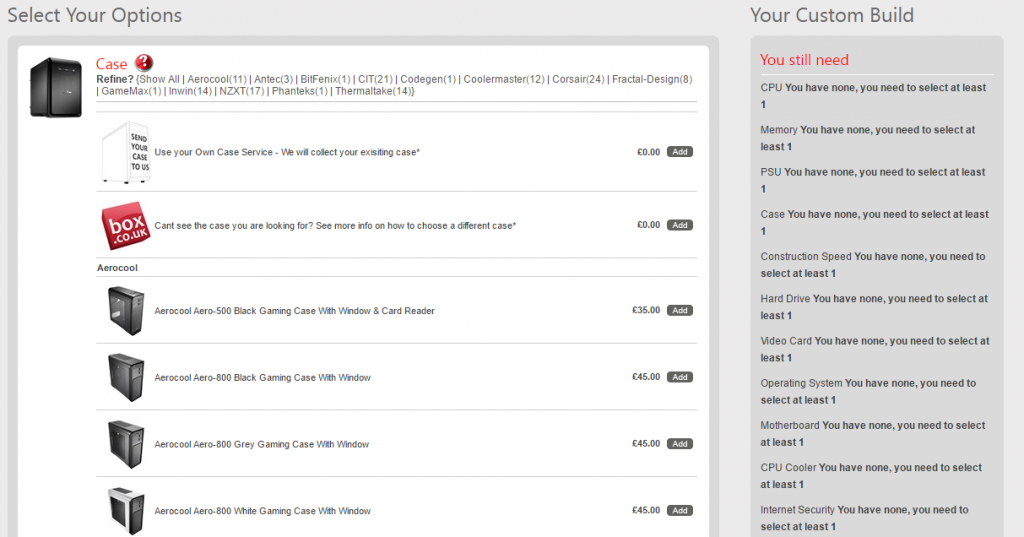Image resolution: width=1024 pixels, height=537 pixels.
Task: Add Aerocool Aero-800 Grey Gaming Case
Action: (680, 444)
